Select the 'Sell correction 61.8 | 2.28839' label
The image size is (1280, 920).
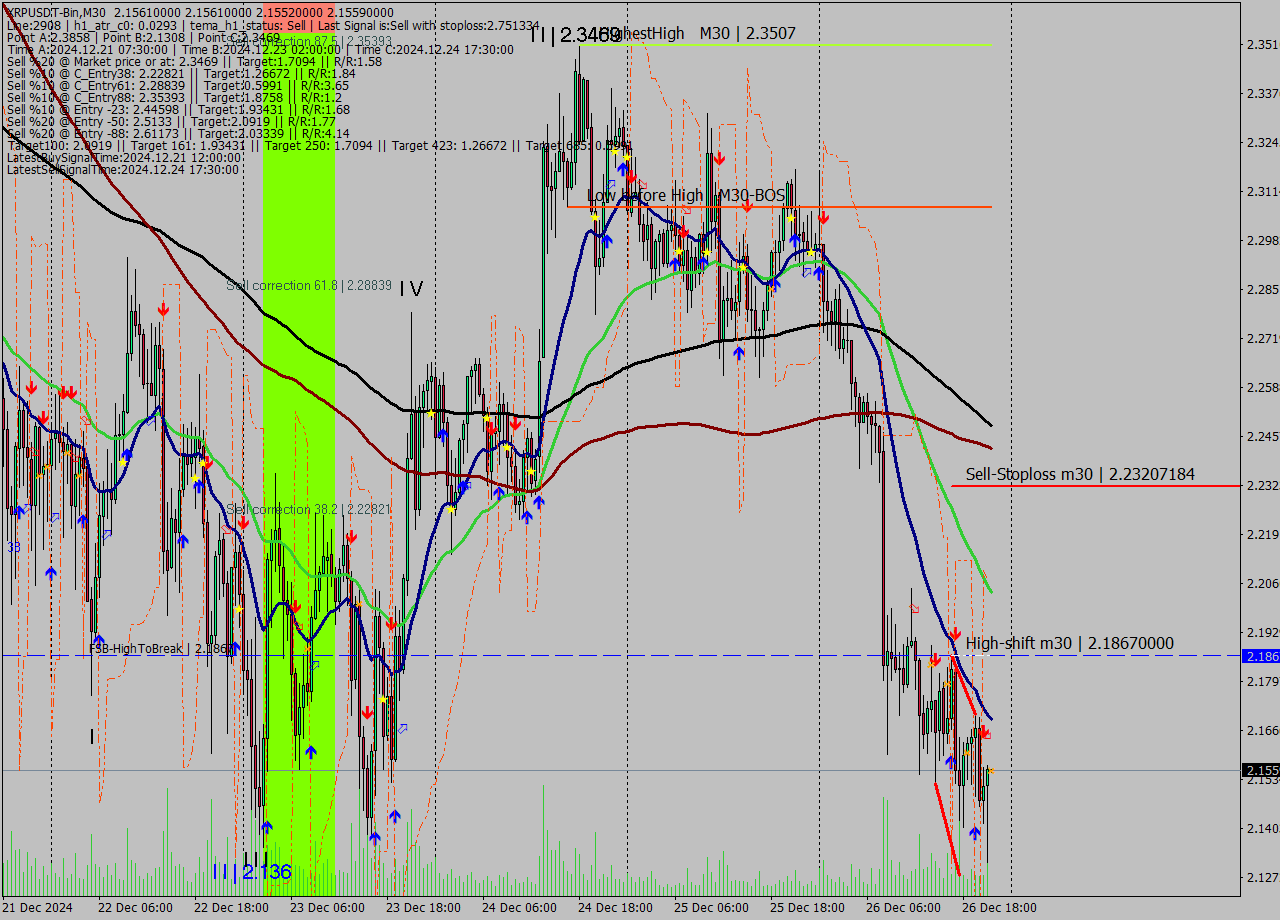pos(309,285)
